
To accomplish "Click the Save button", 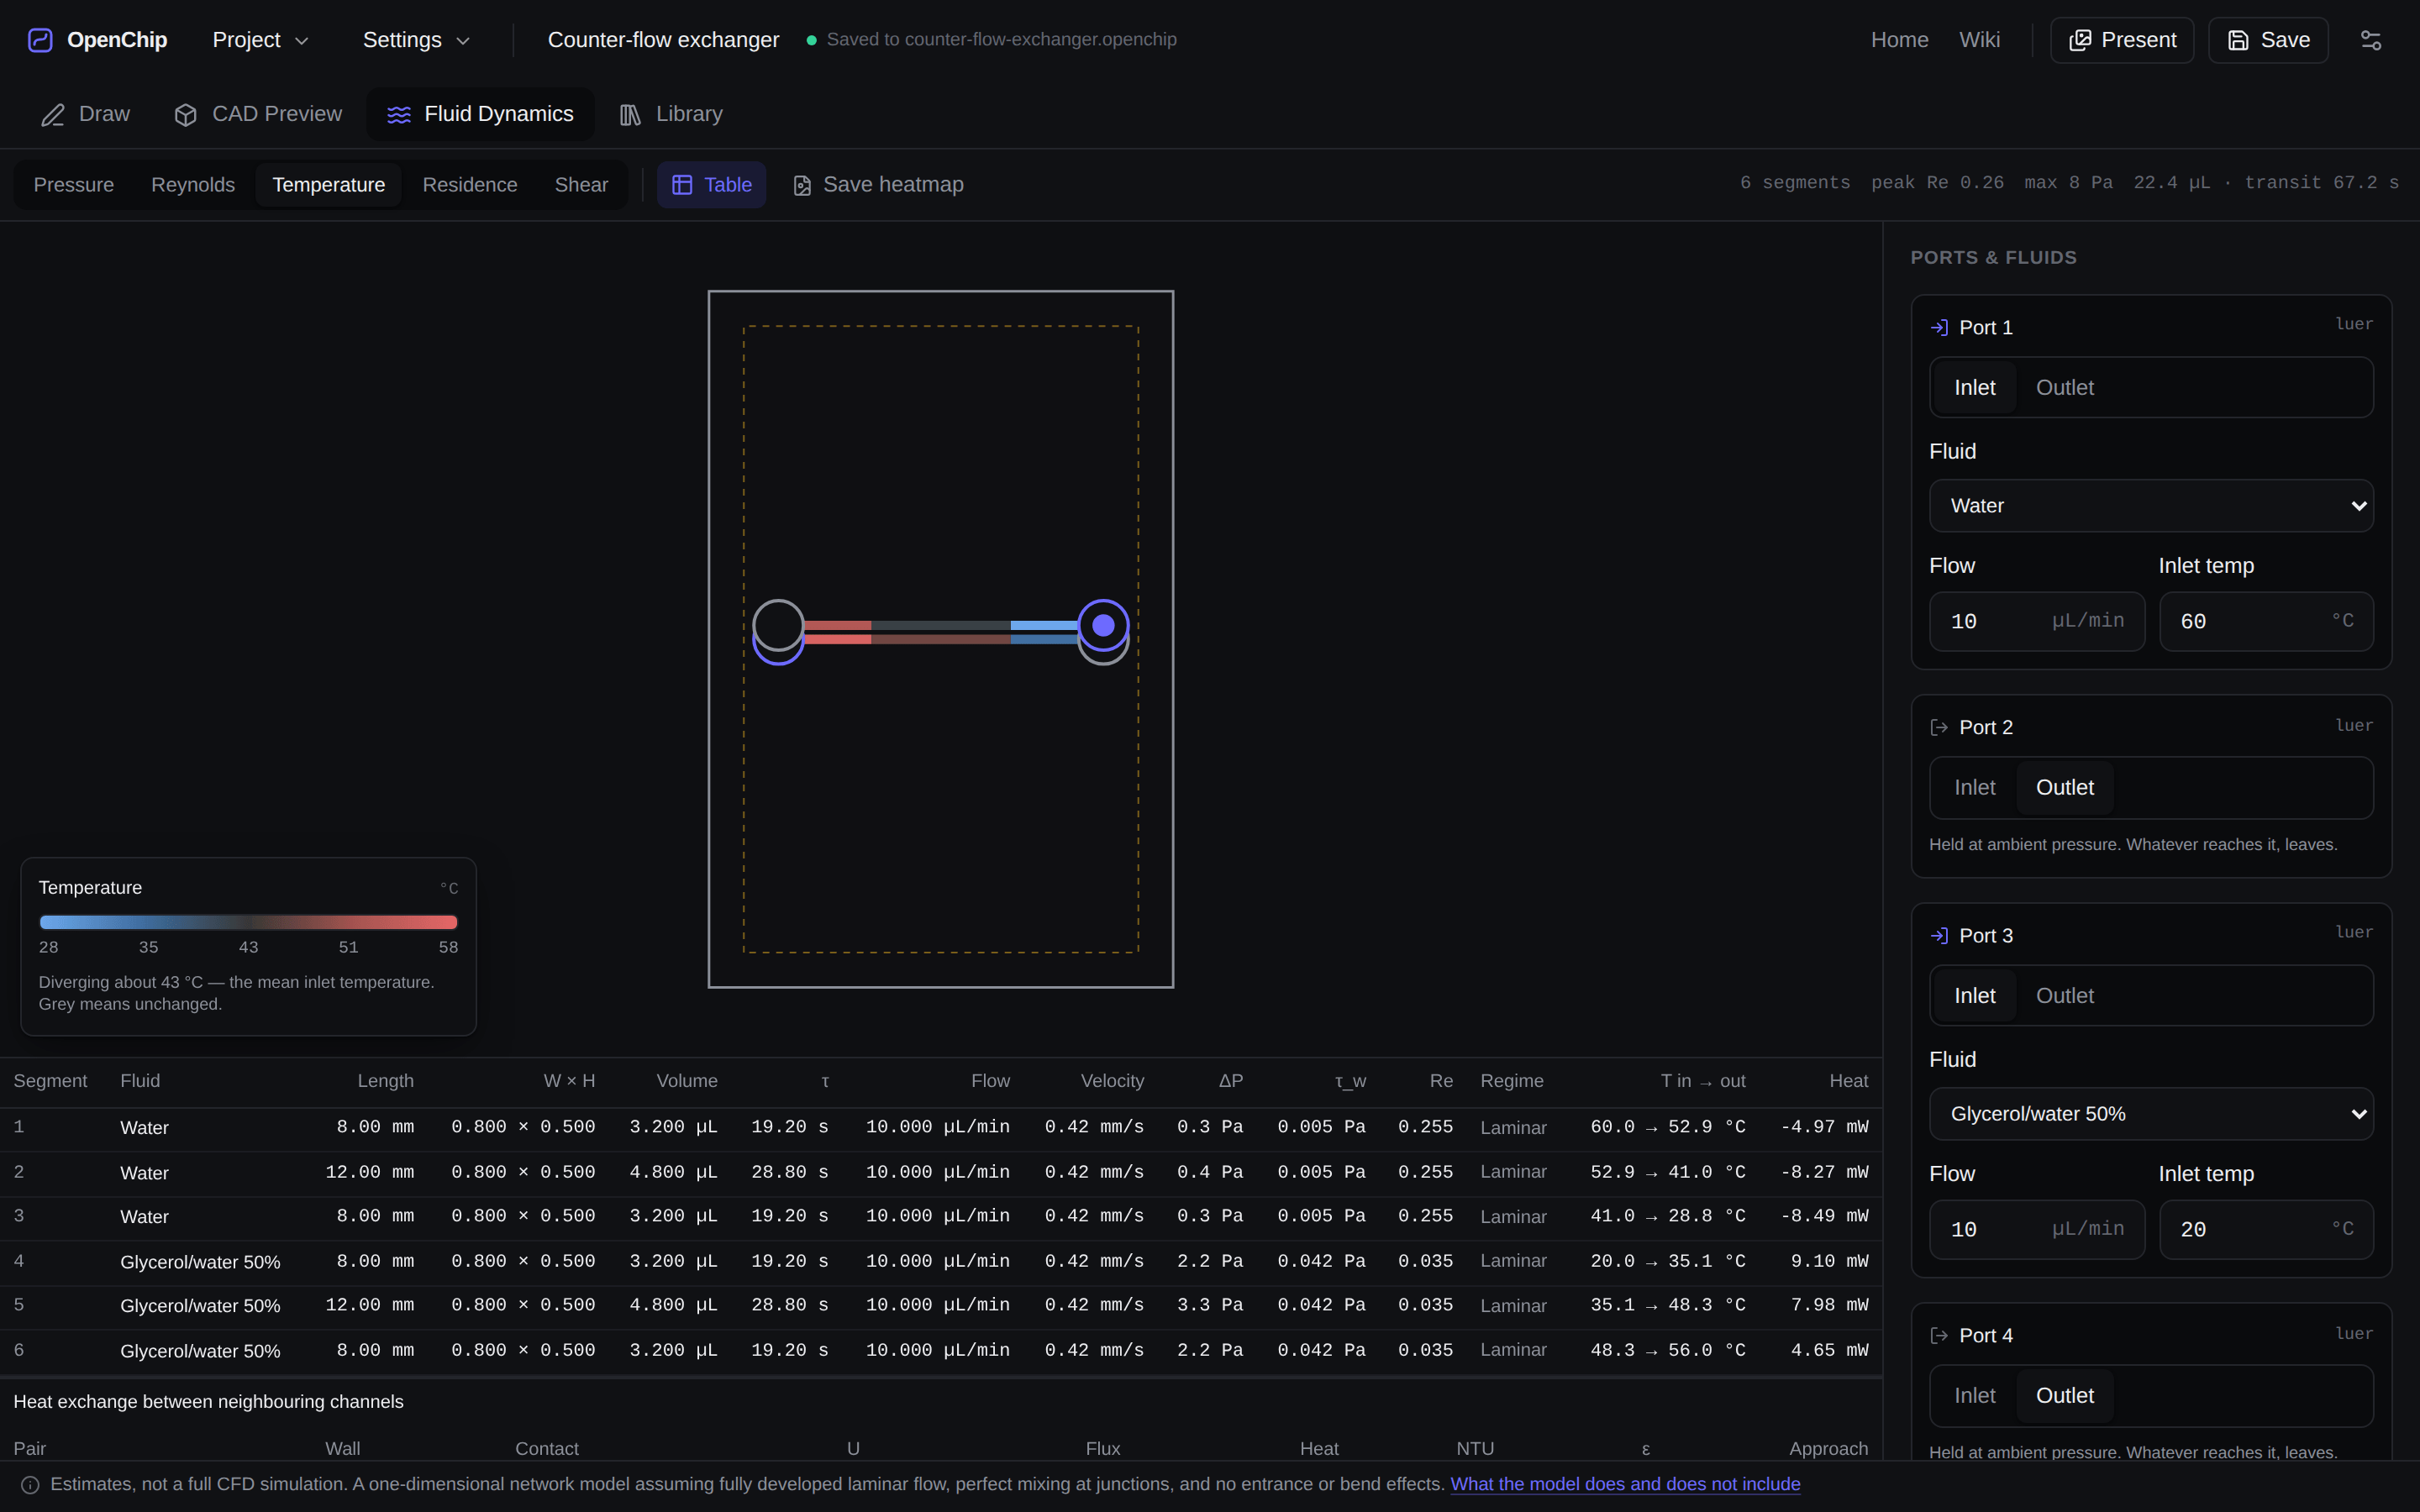I will click(x=2268, y=40).
